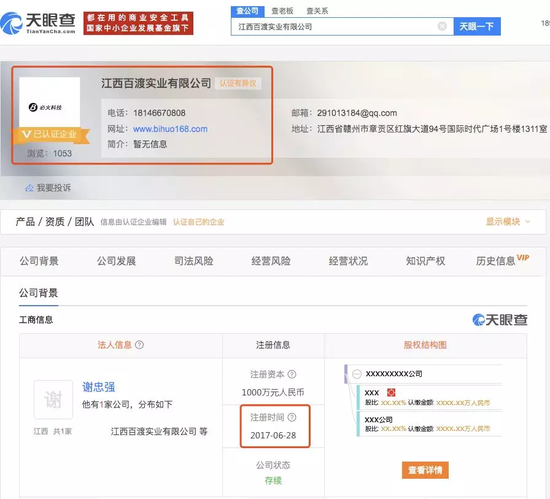The height and width of the screenshot is (499, 550).
Task: Collapse the XXXXXXXXX公司 equity tree node
Action: point(357,374)
